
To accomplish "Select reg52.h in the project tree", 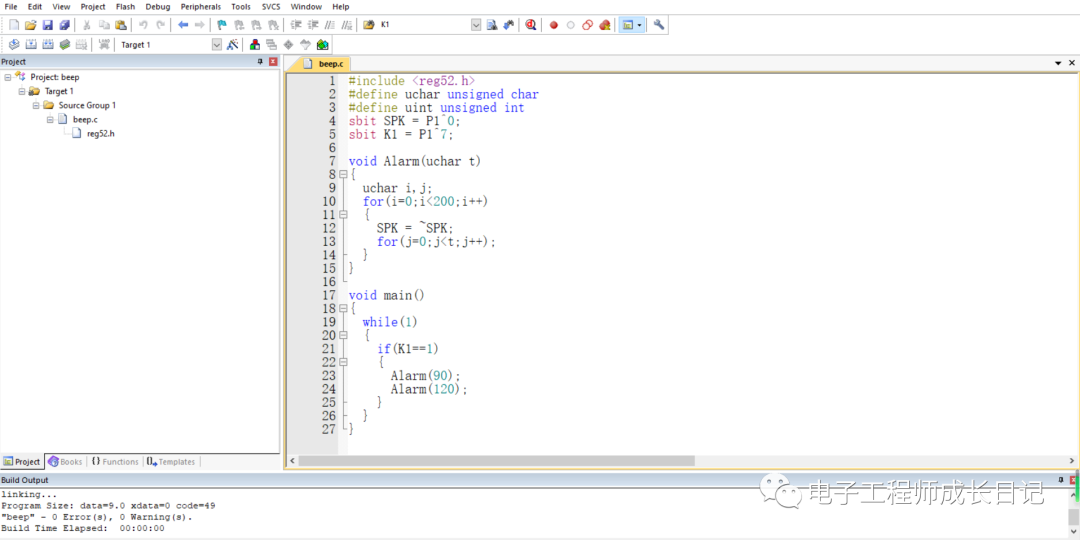I will coord(100,133).
